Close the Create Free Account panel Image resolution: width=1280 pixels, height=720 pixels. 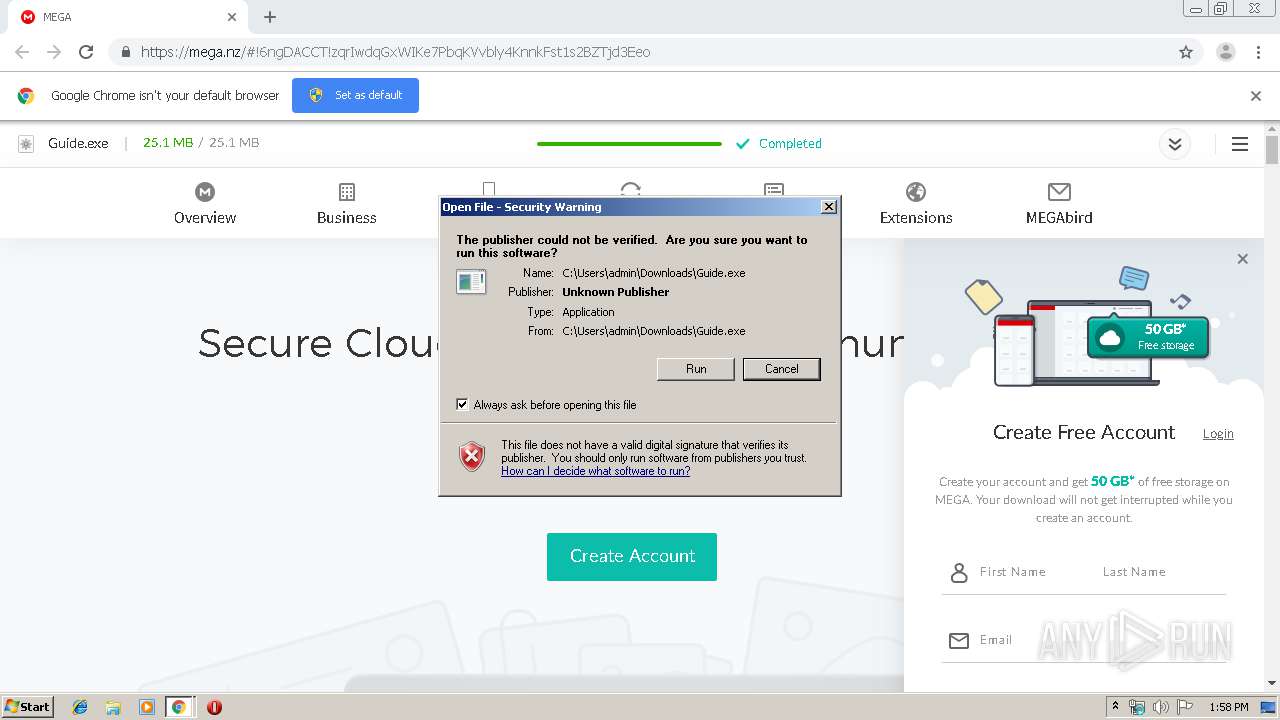pos(1242,259)
